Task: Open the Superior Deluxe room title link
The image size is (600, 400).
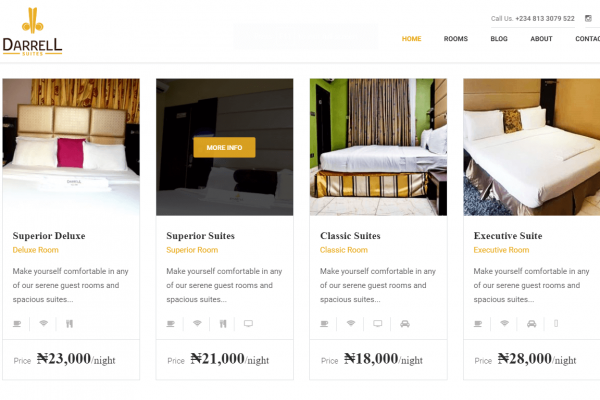Action: pyautogui.click(x=49, y=236)
